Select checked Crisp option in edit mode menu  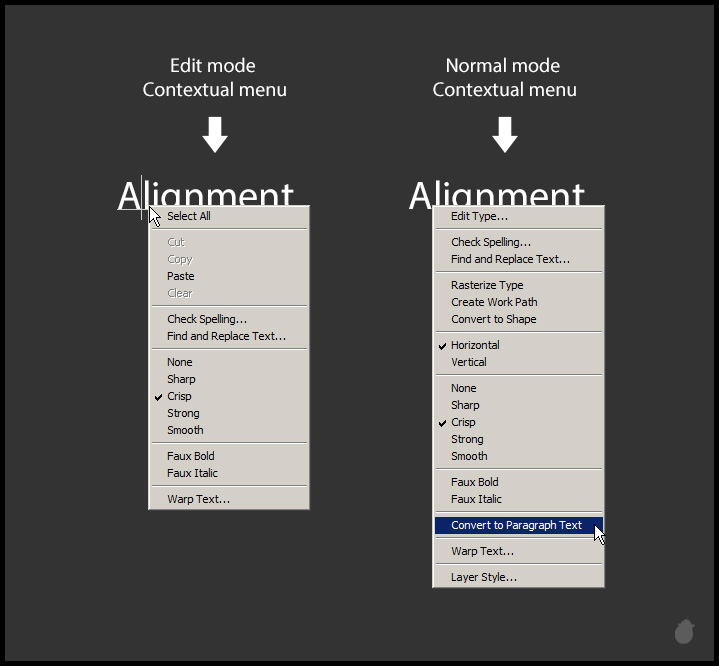[x=179, y=396]
